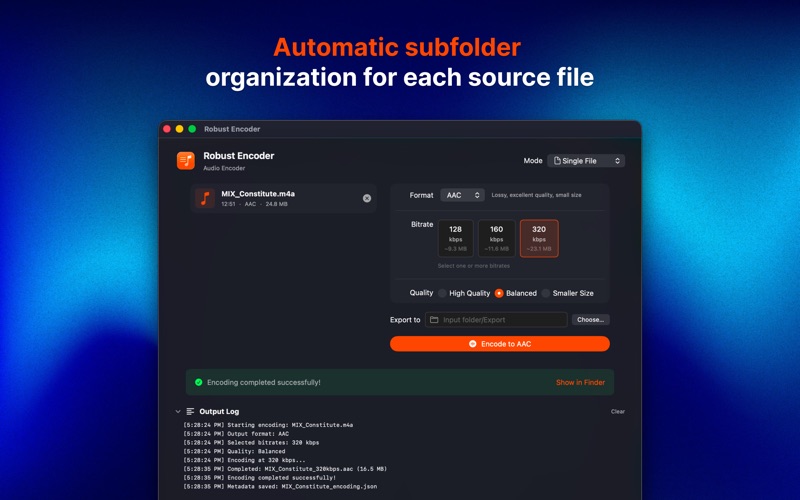Click green checkmark success icon
The width and height of the screenshot is (800, 500).
[x=198, y=382]
